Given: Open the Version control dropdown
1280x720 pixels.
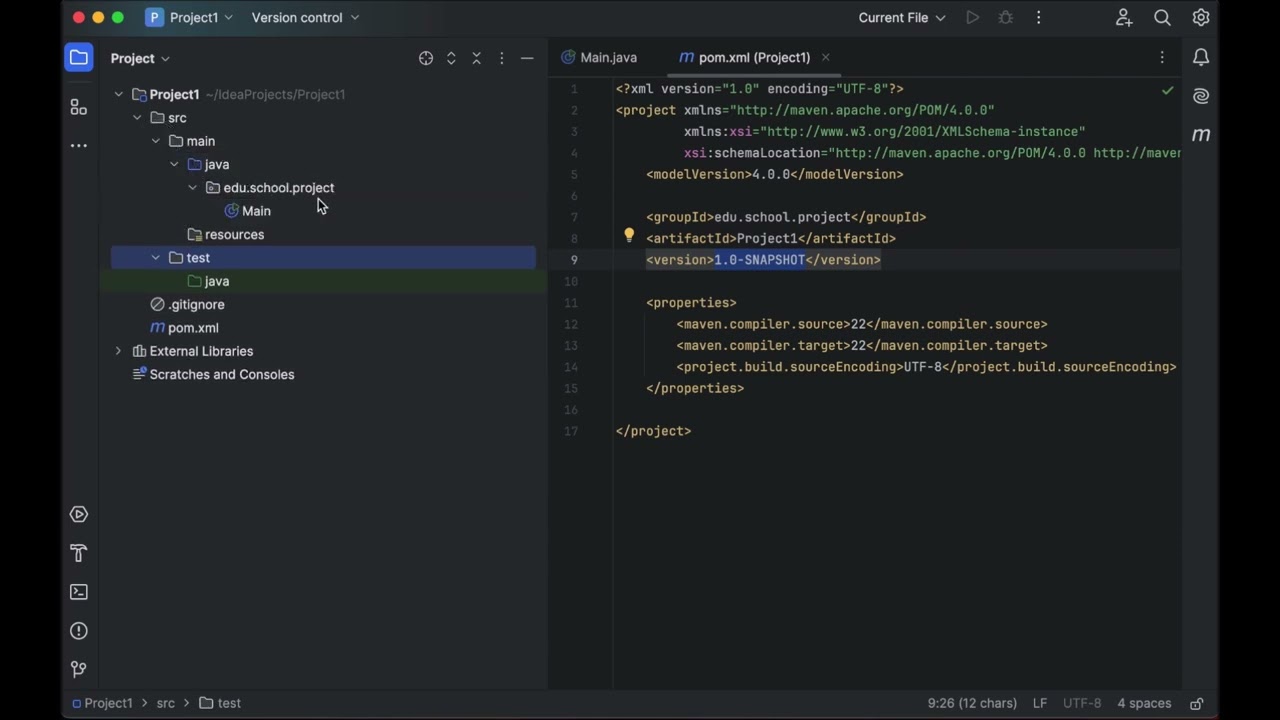Looking at the screenshot, I should [x=305, y=17].
